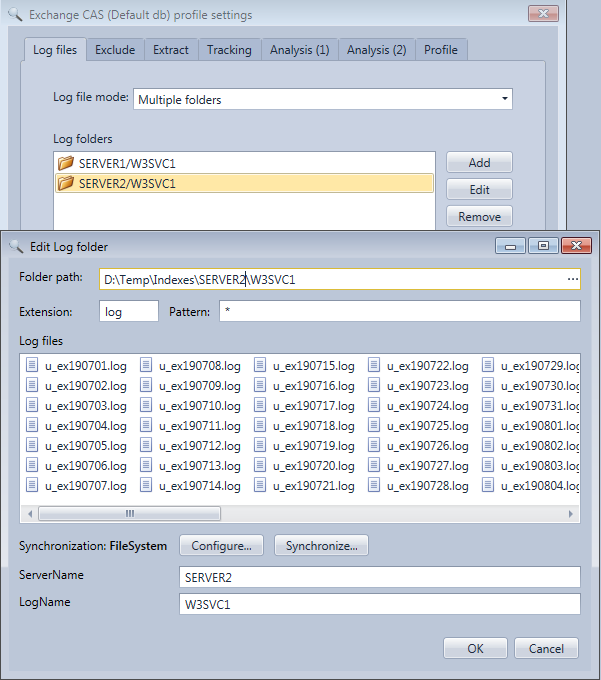
Task: Click the LogName input field
Action: [380, 604]
